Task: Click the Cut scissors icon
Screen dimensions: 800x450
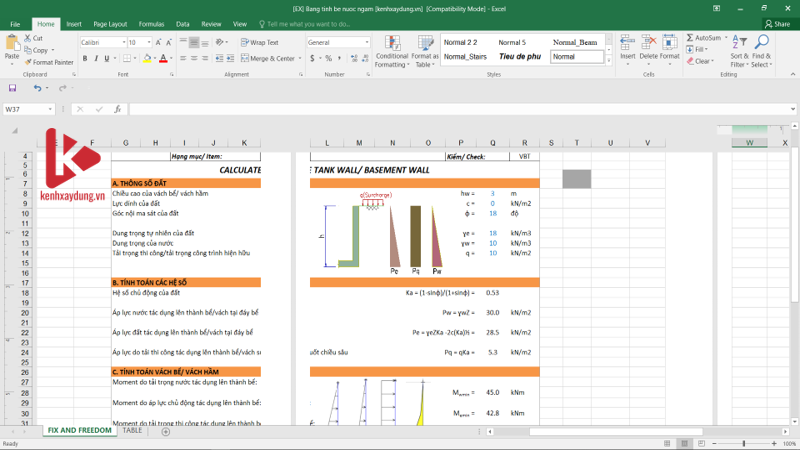Action: [x=27, y=39]
